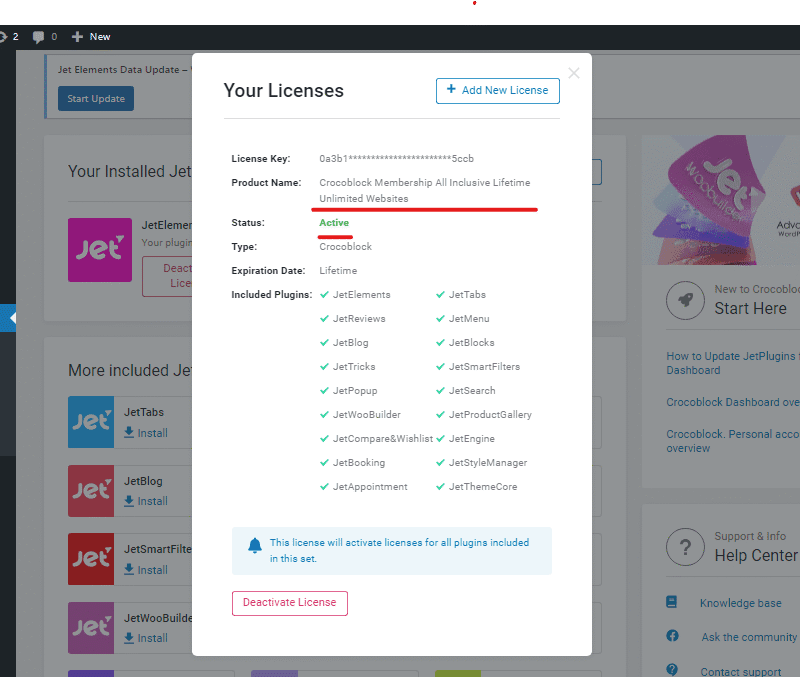The width and height of the screenshot is (800, 677).
Task: Click the Knowledge base book icon
Action: (x=672, y=602)
